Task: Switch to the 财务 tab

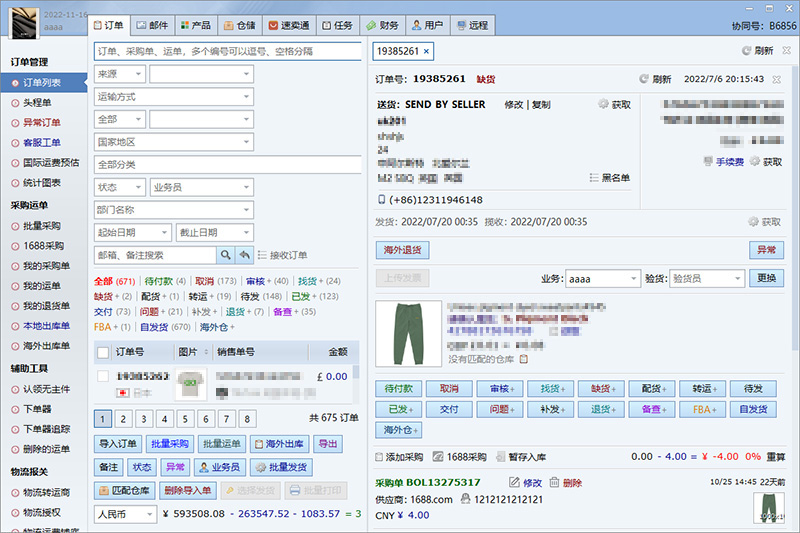Action: 383,25
